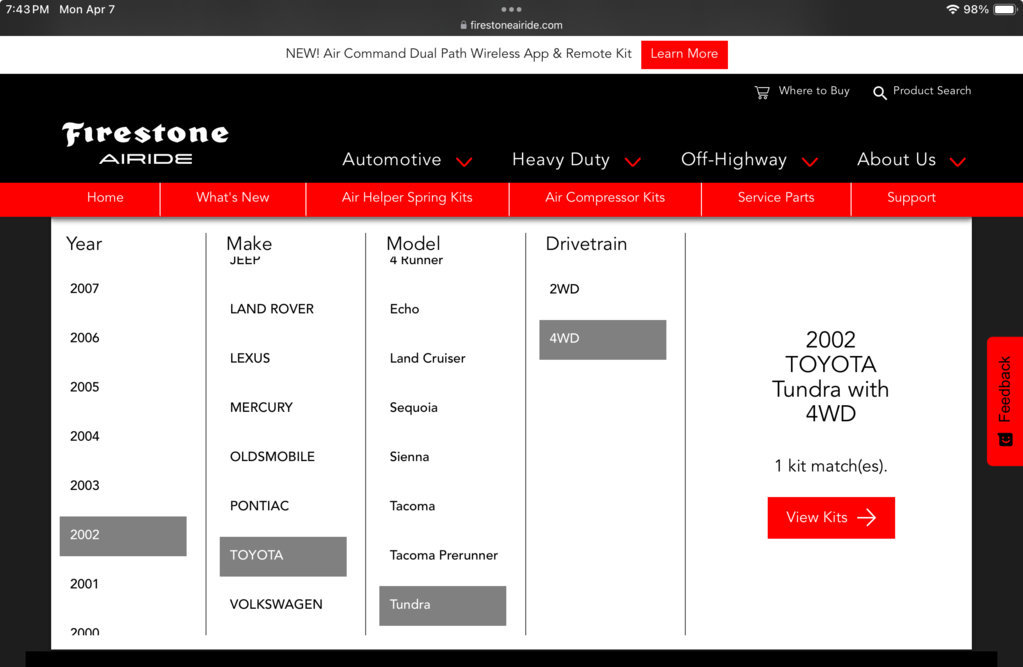Open Air Helper Spring Kits tab
This screenshot has width=1023, height=667.
[x=407, y=198]
